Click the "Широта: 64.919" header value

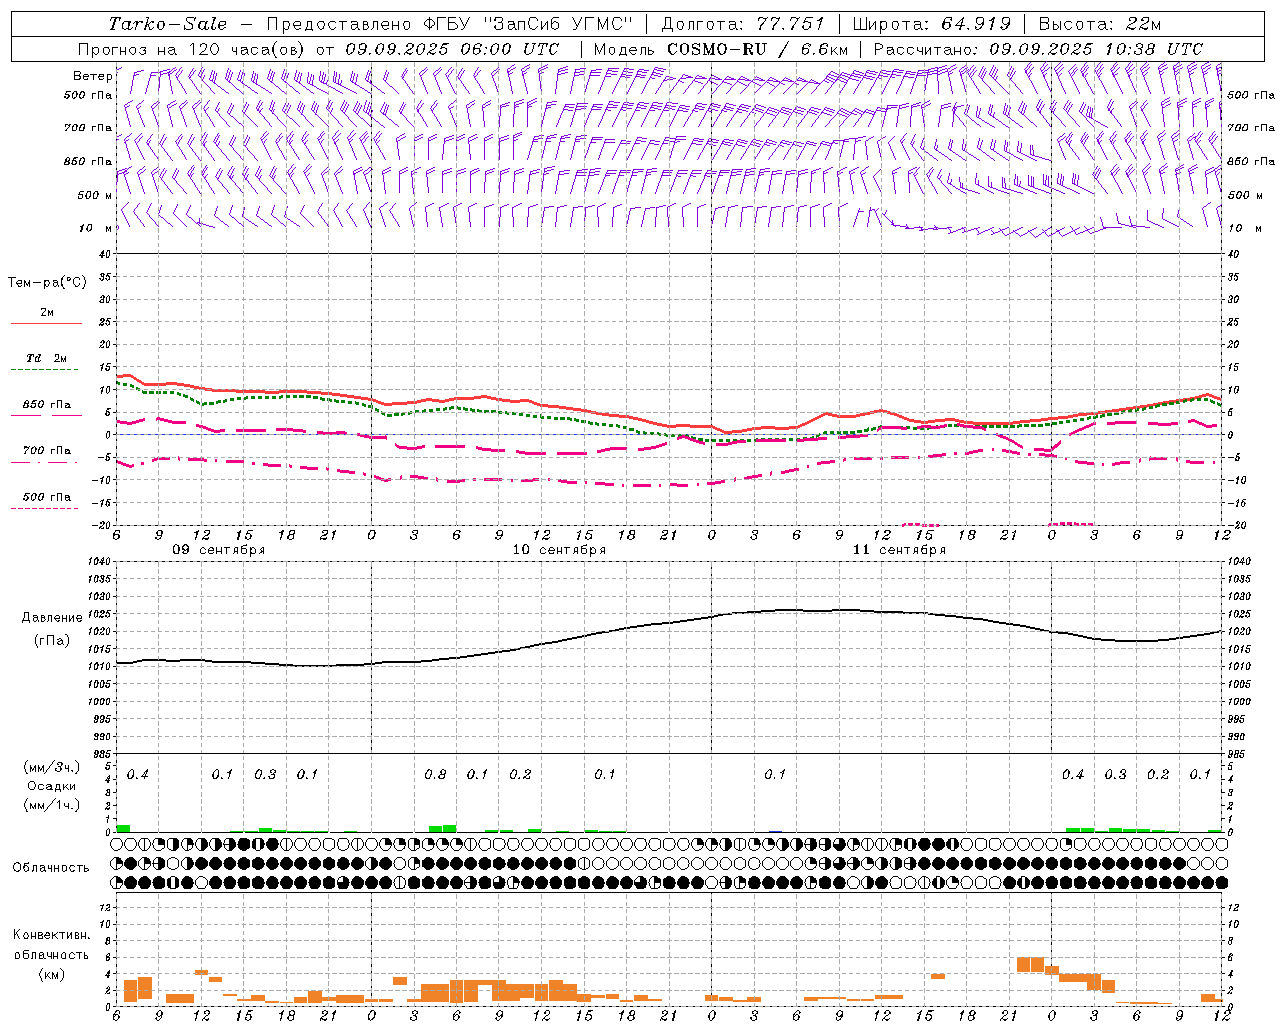click(931, 24)
